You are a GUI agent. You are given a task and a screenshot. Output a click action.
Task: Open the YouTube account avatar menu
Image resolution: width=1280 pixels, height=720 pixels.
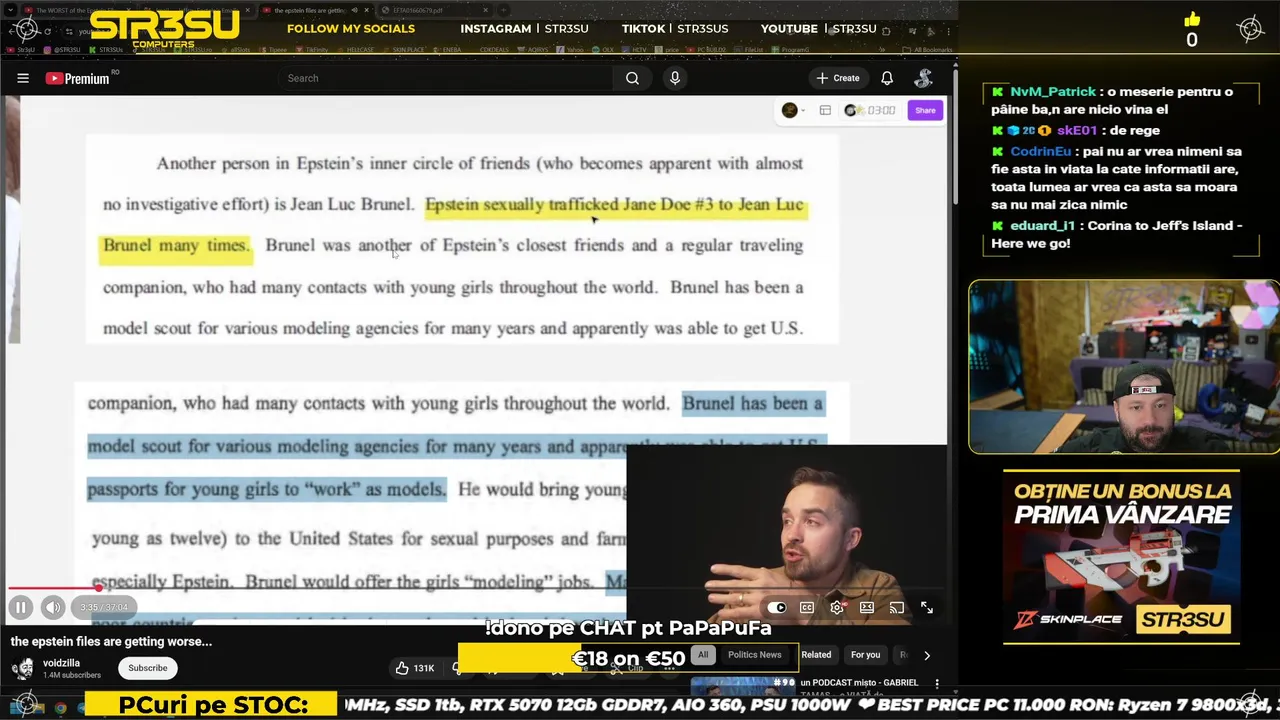pos(924,78)
